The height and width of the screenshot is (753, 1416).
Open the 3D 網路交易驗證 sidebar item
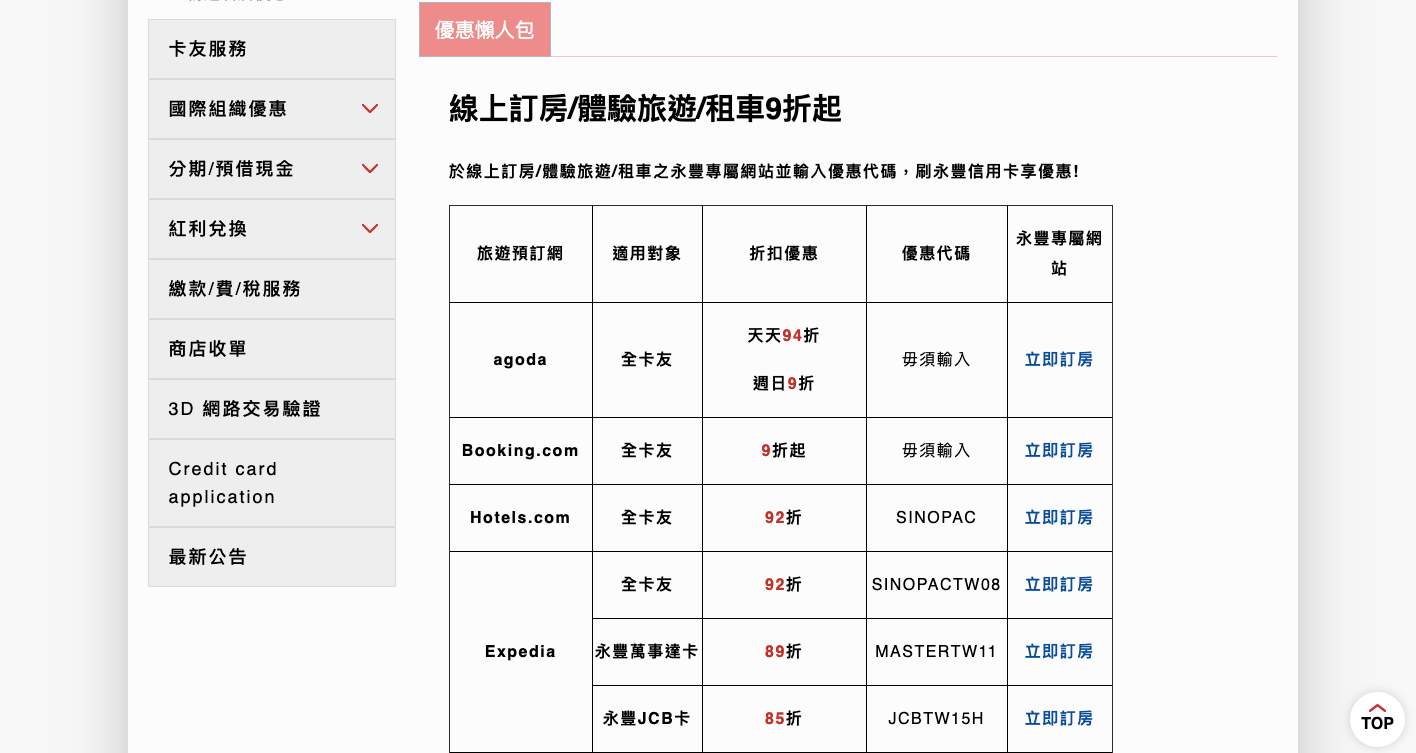point(271,409)
